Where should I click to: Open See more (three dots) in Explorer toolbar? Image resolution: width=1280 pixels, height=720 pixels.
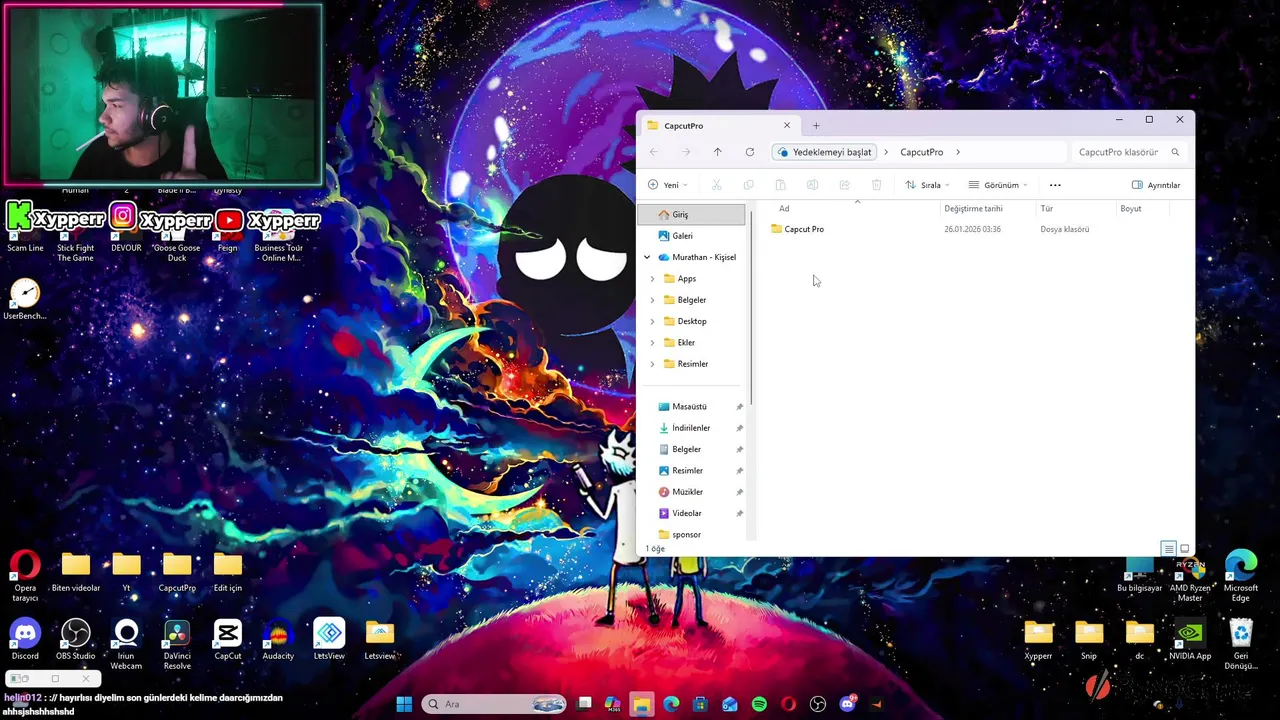point(1055,185)
